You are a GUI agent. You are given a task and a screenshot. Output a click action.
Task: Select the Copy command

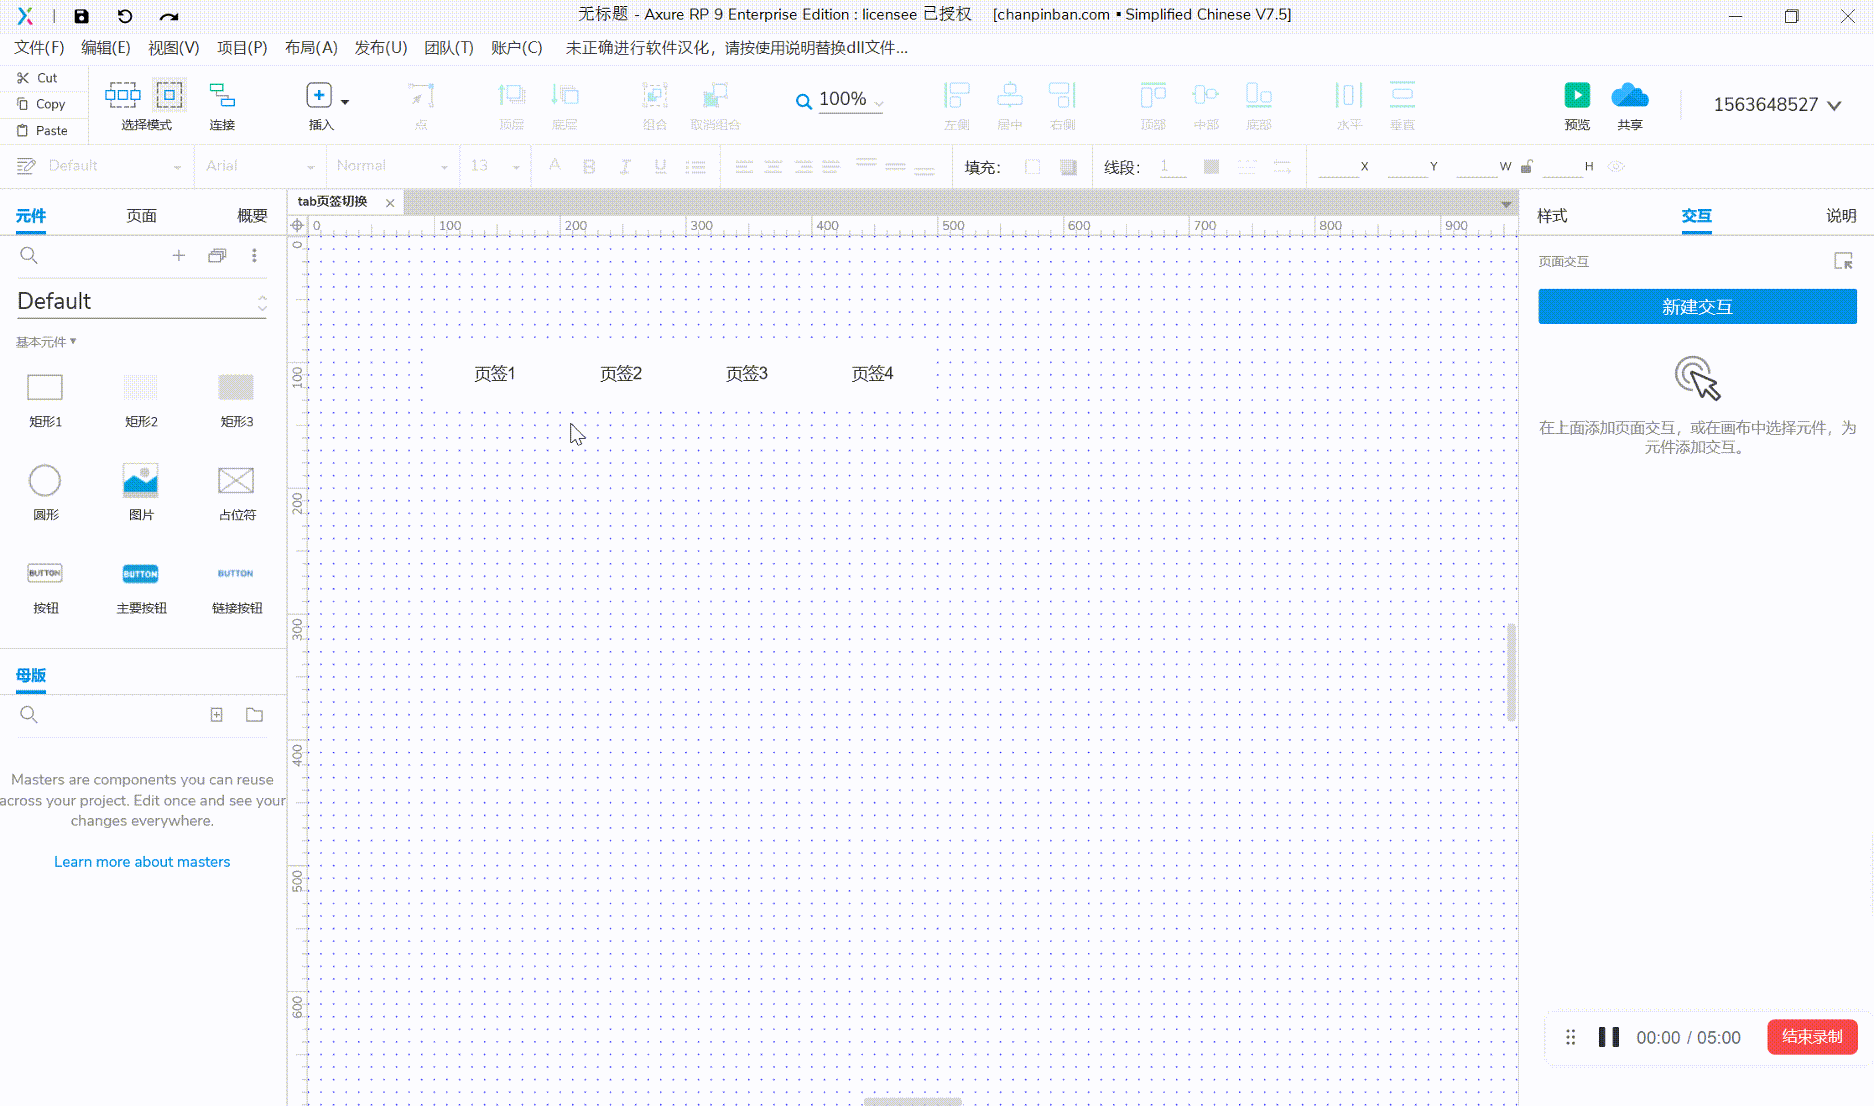[41, 104]
